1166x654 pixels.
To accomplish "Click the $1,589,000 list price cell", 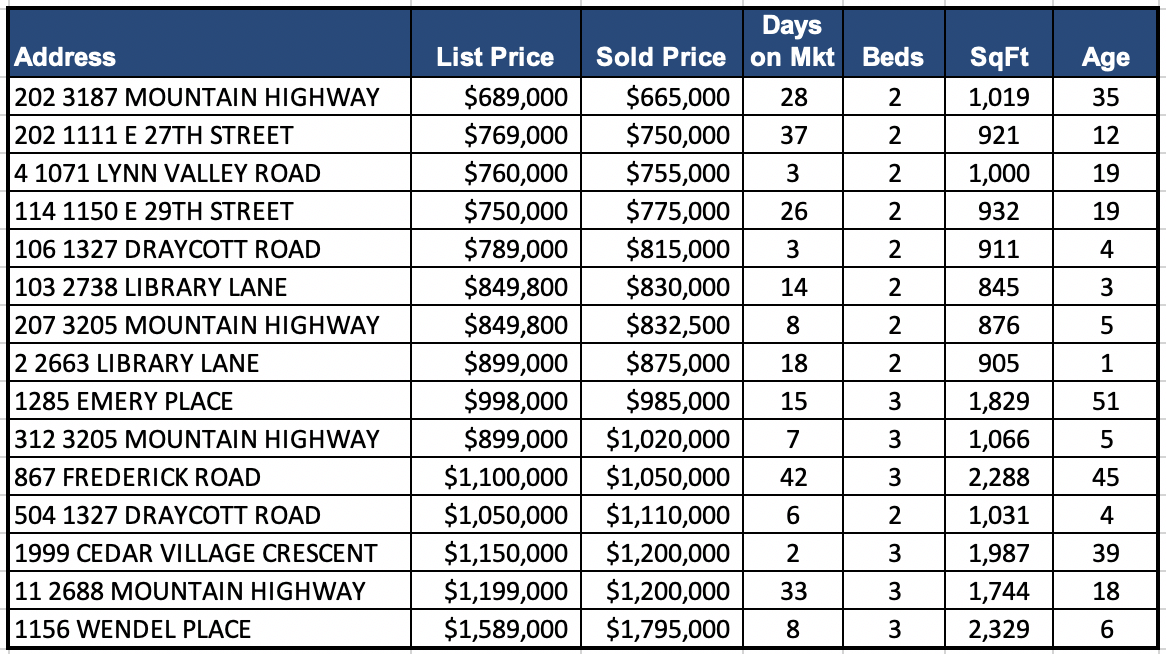I will pos(505,629).
